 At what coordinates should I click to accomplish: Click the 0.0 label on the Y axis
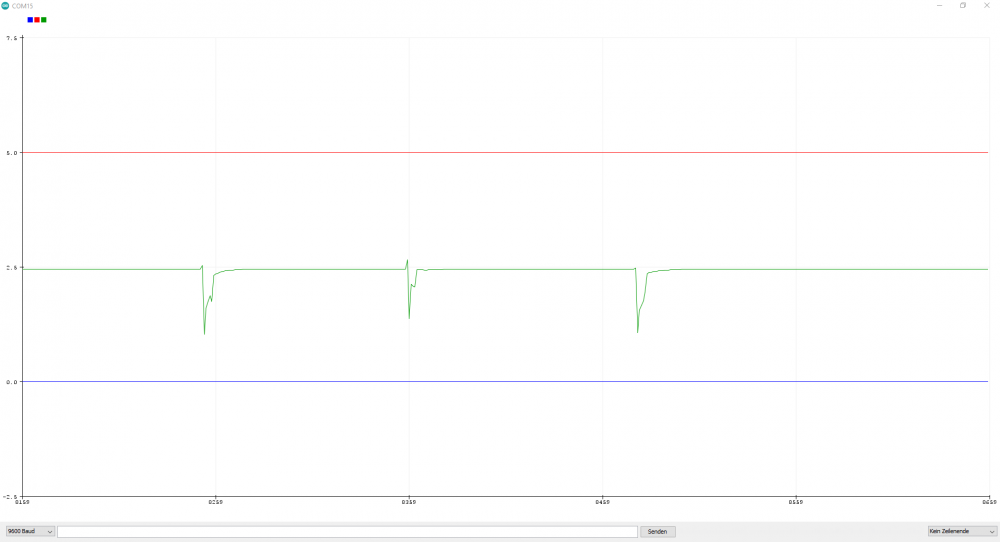point(11,382)
